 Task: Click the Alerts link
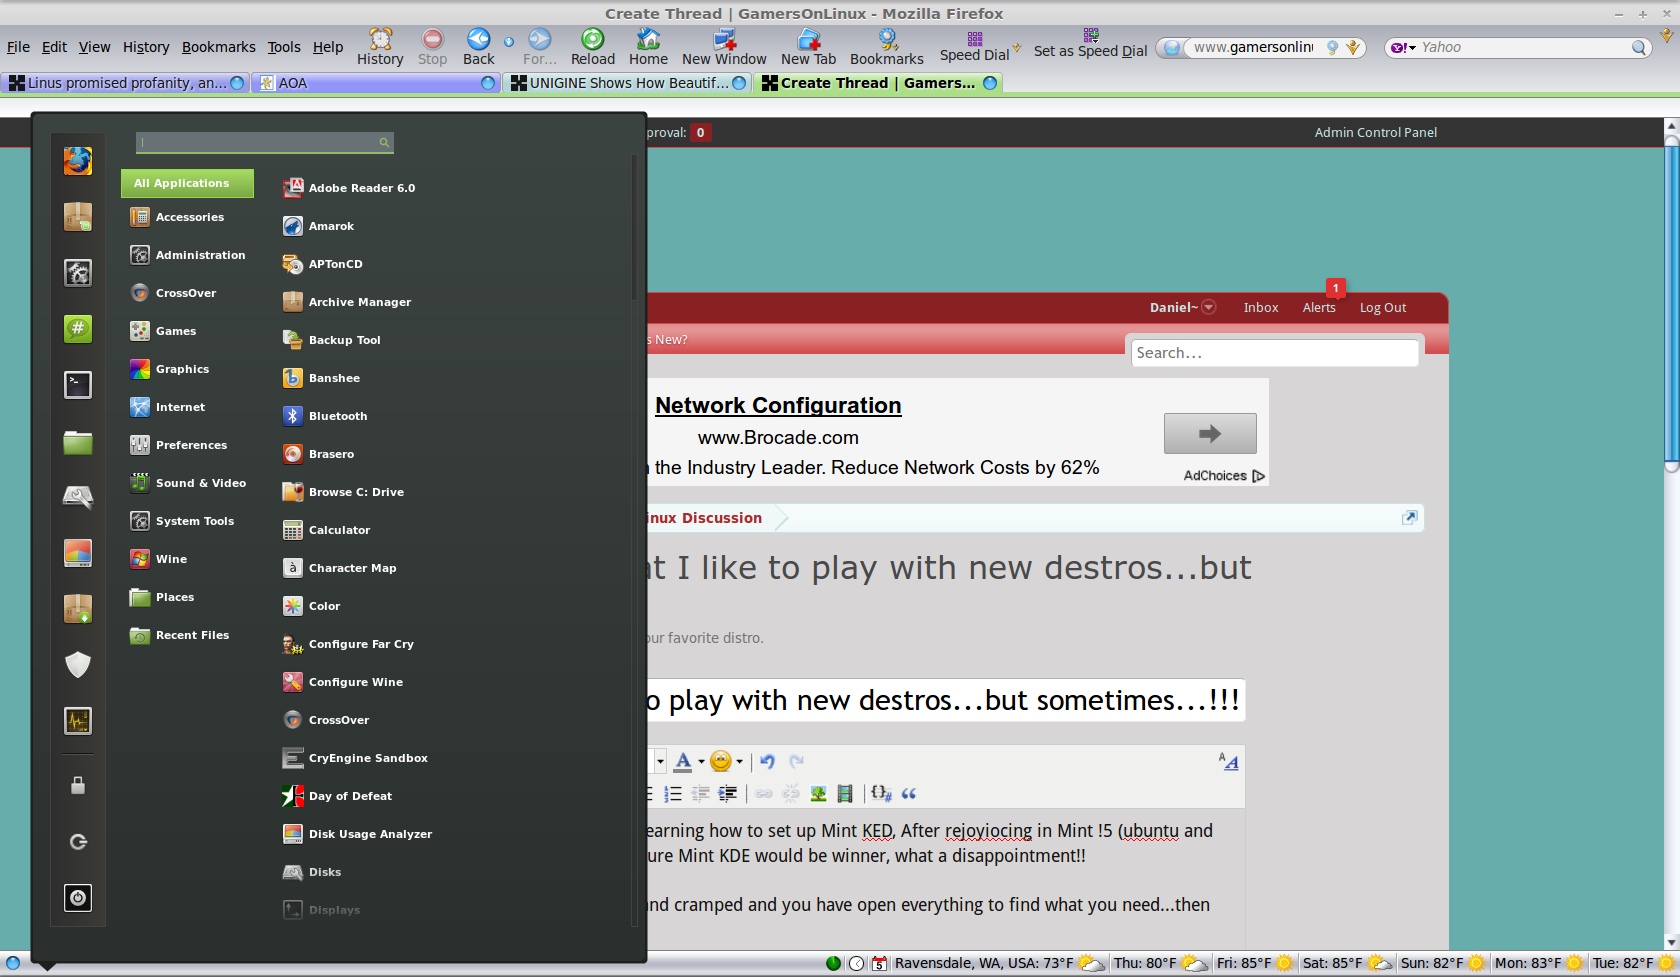click(x=1319, y=308)
